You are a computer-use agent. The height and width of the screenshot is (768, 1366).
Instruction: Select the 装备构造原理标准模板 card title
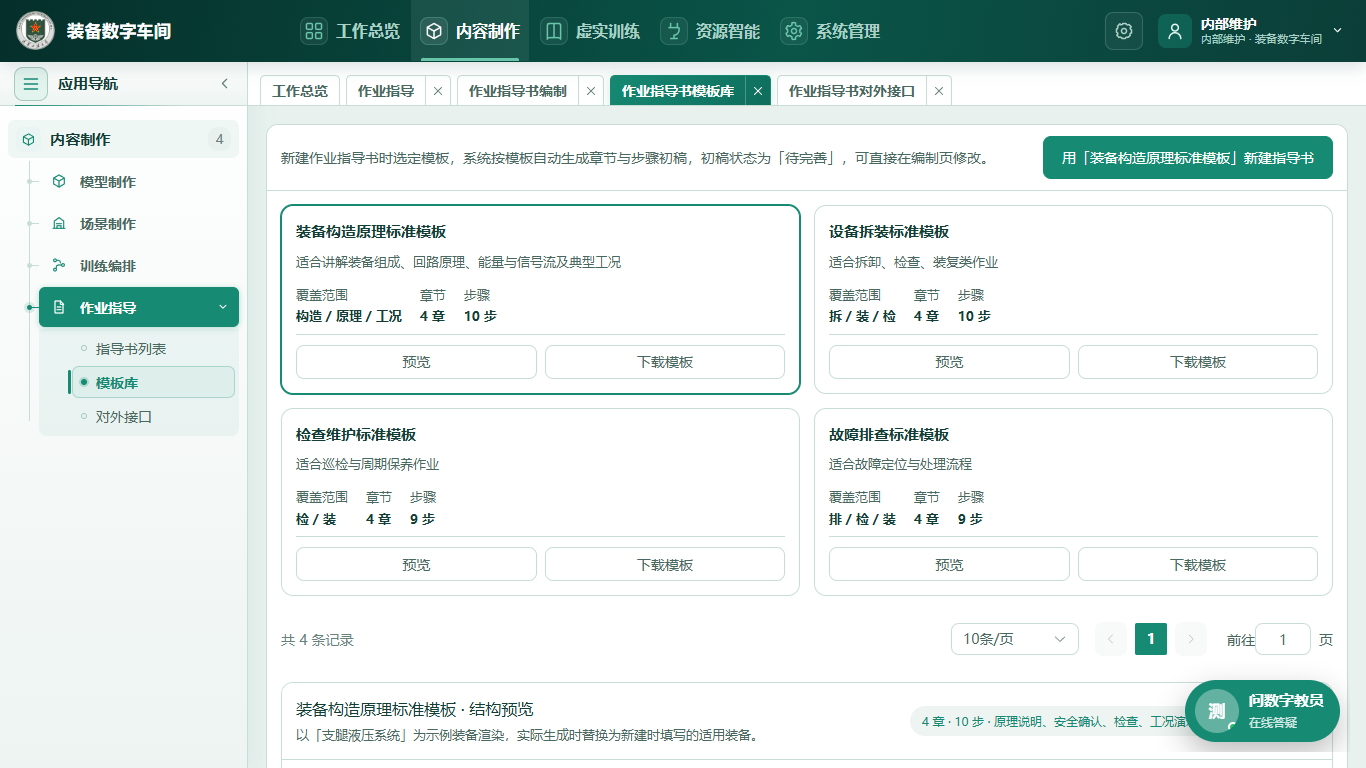coord(371,232)
